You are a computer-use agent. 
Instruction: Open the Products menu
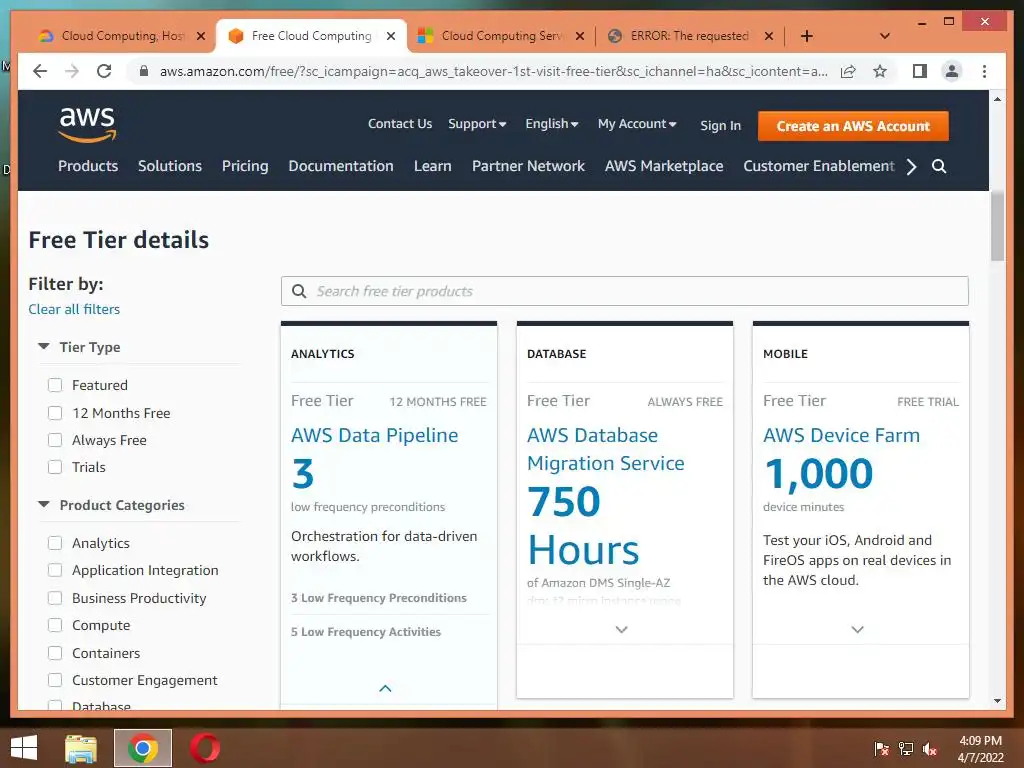pos(88,166)
